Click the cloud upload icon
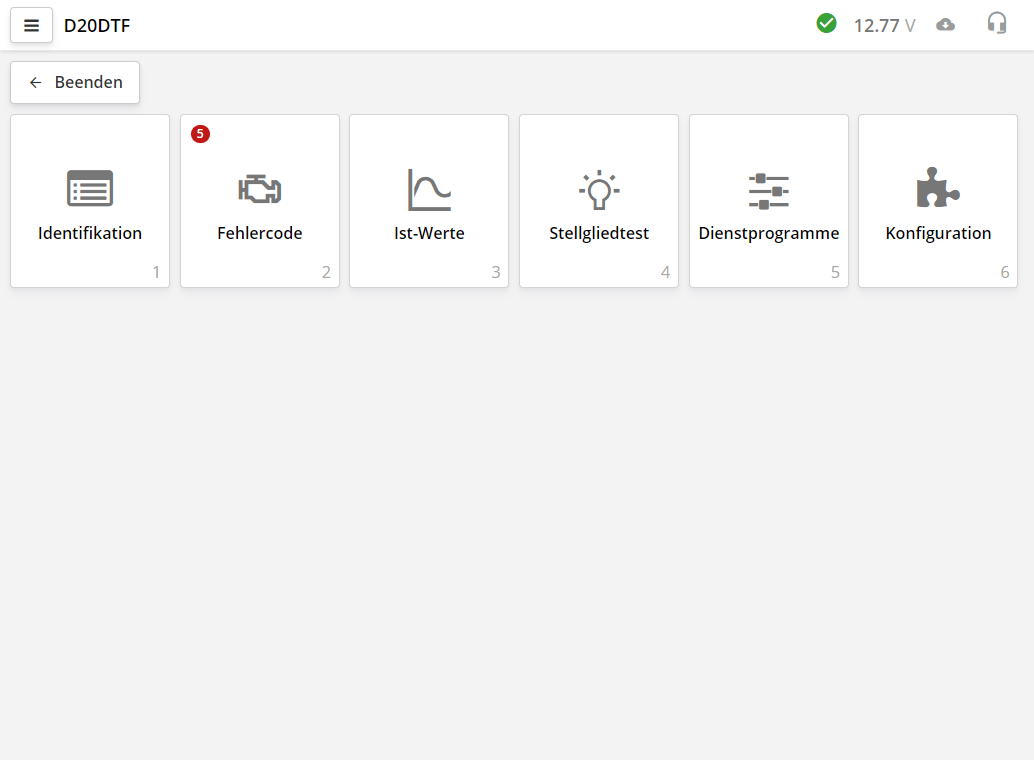The image size is (1034, 760). [x=945, y=23]
